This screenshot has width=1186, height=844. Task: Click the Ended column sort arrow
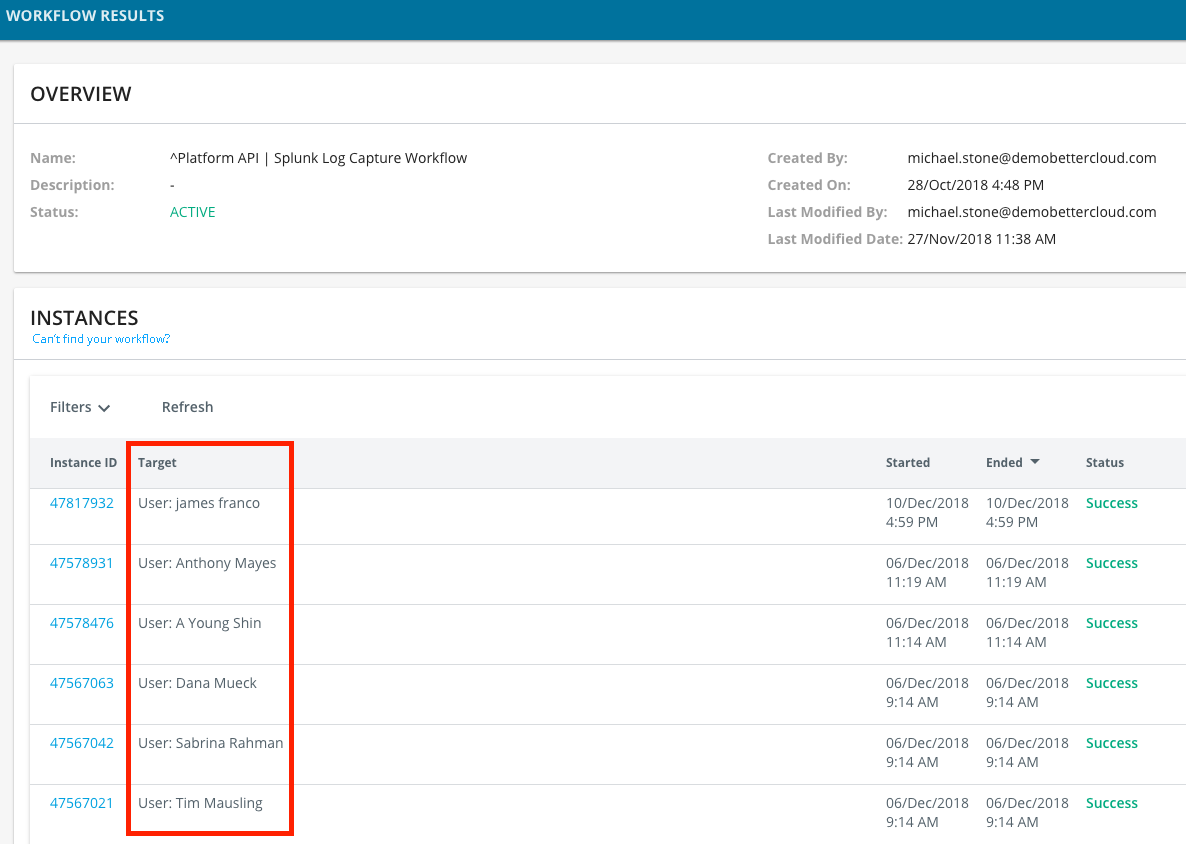point(1035,462)
